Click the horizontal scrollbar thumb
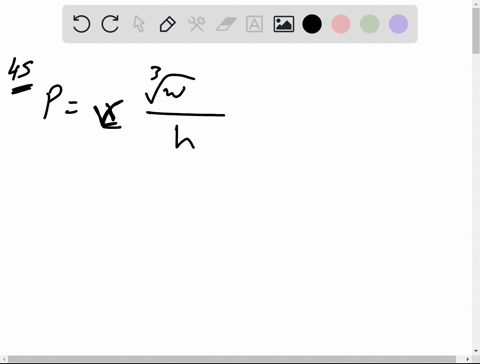This screenshot has height=364, width=480. click(232, 360)
